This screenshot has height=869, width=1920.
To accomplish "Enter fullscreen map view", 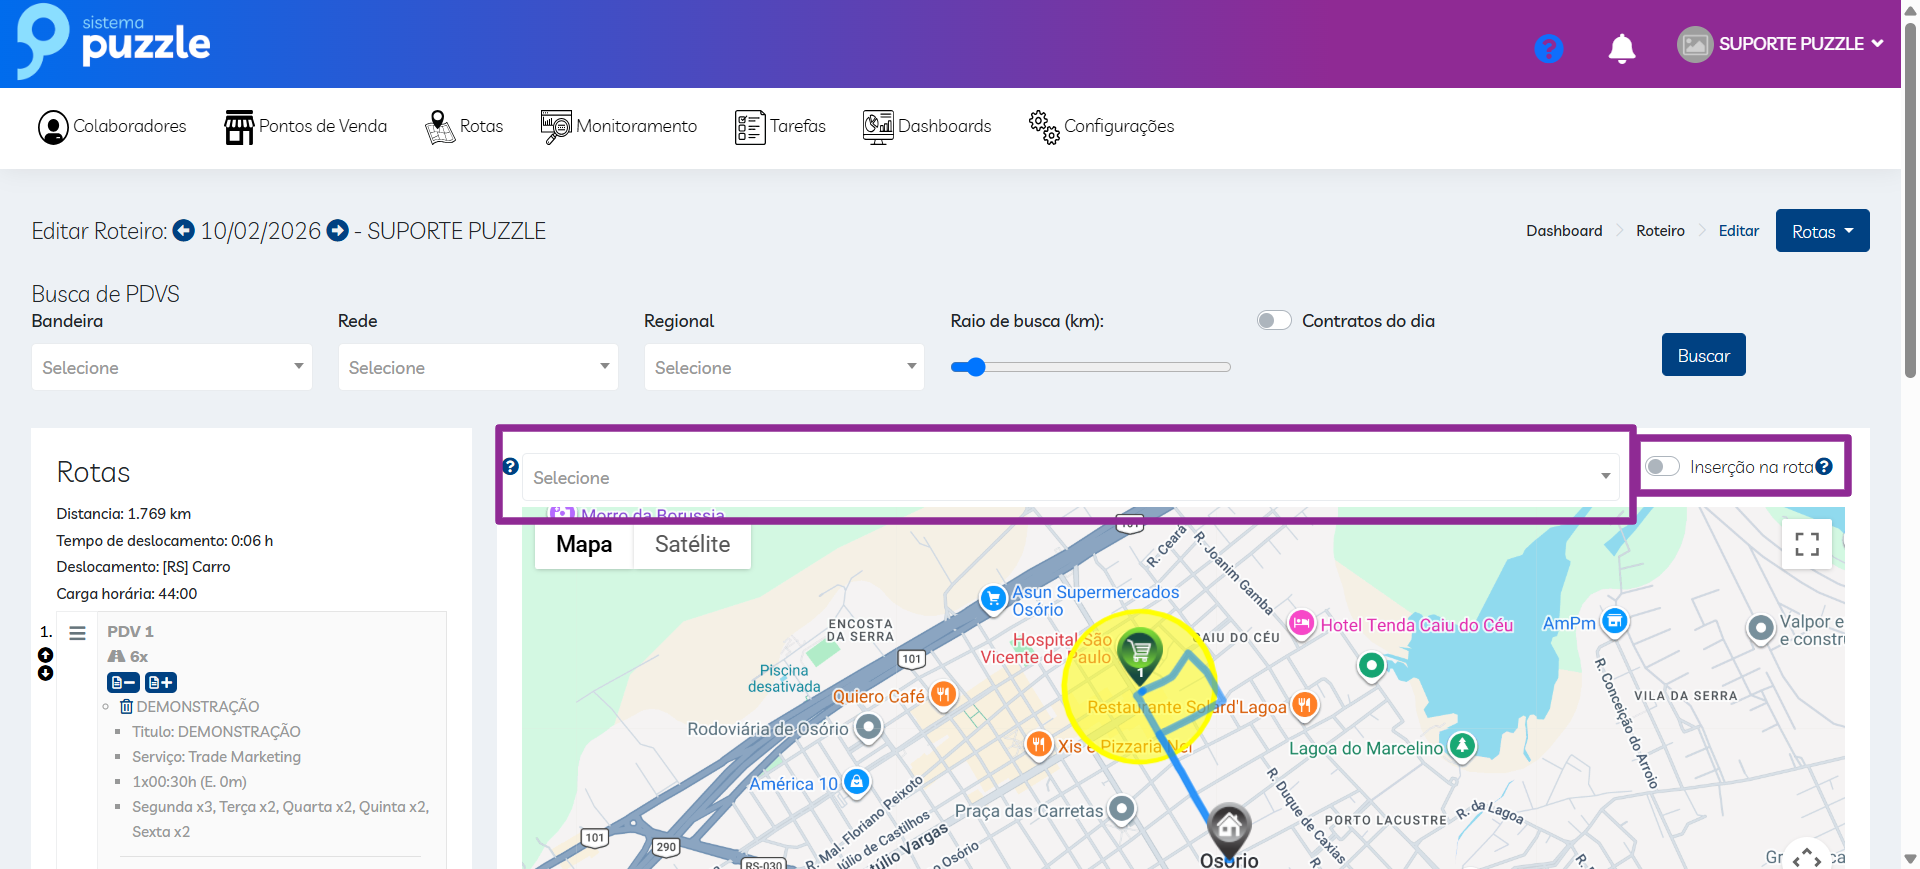I will pyautogui.click(x=1806, y=544).
